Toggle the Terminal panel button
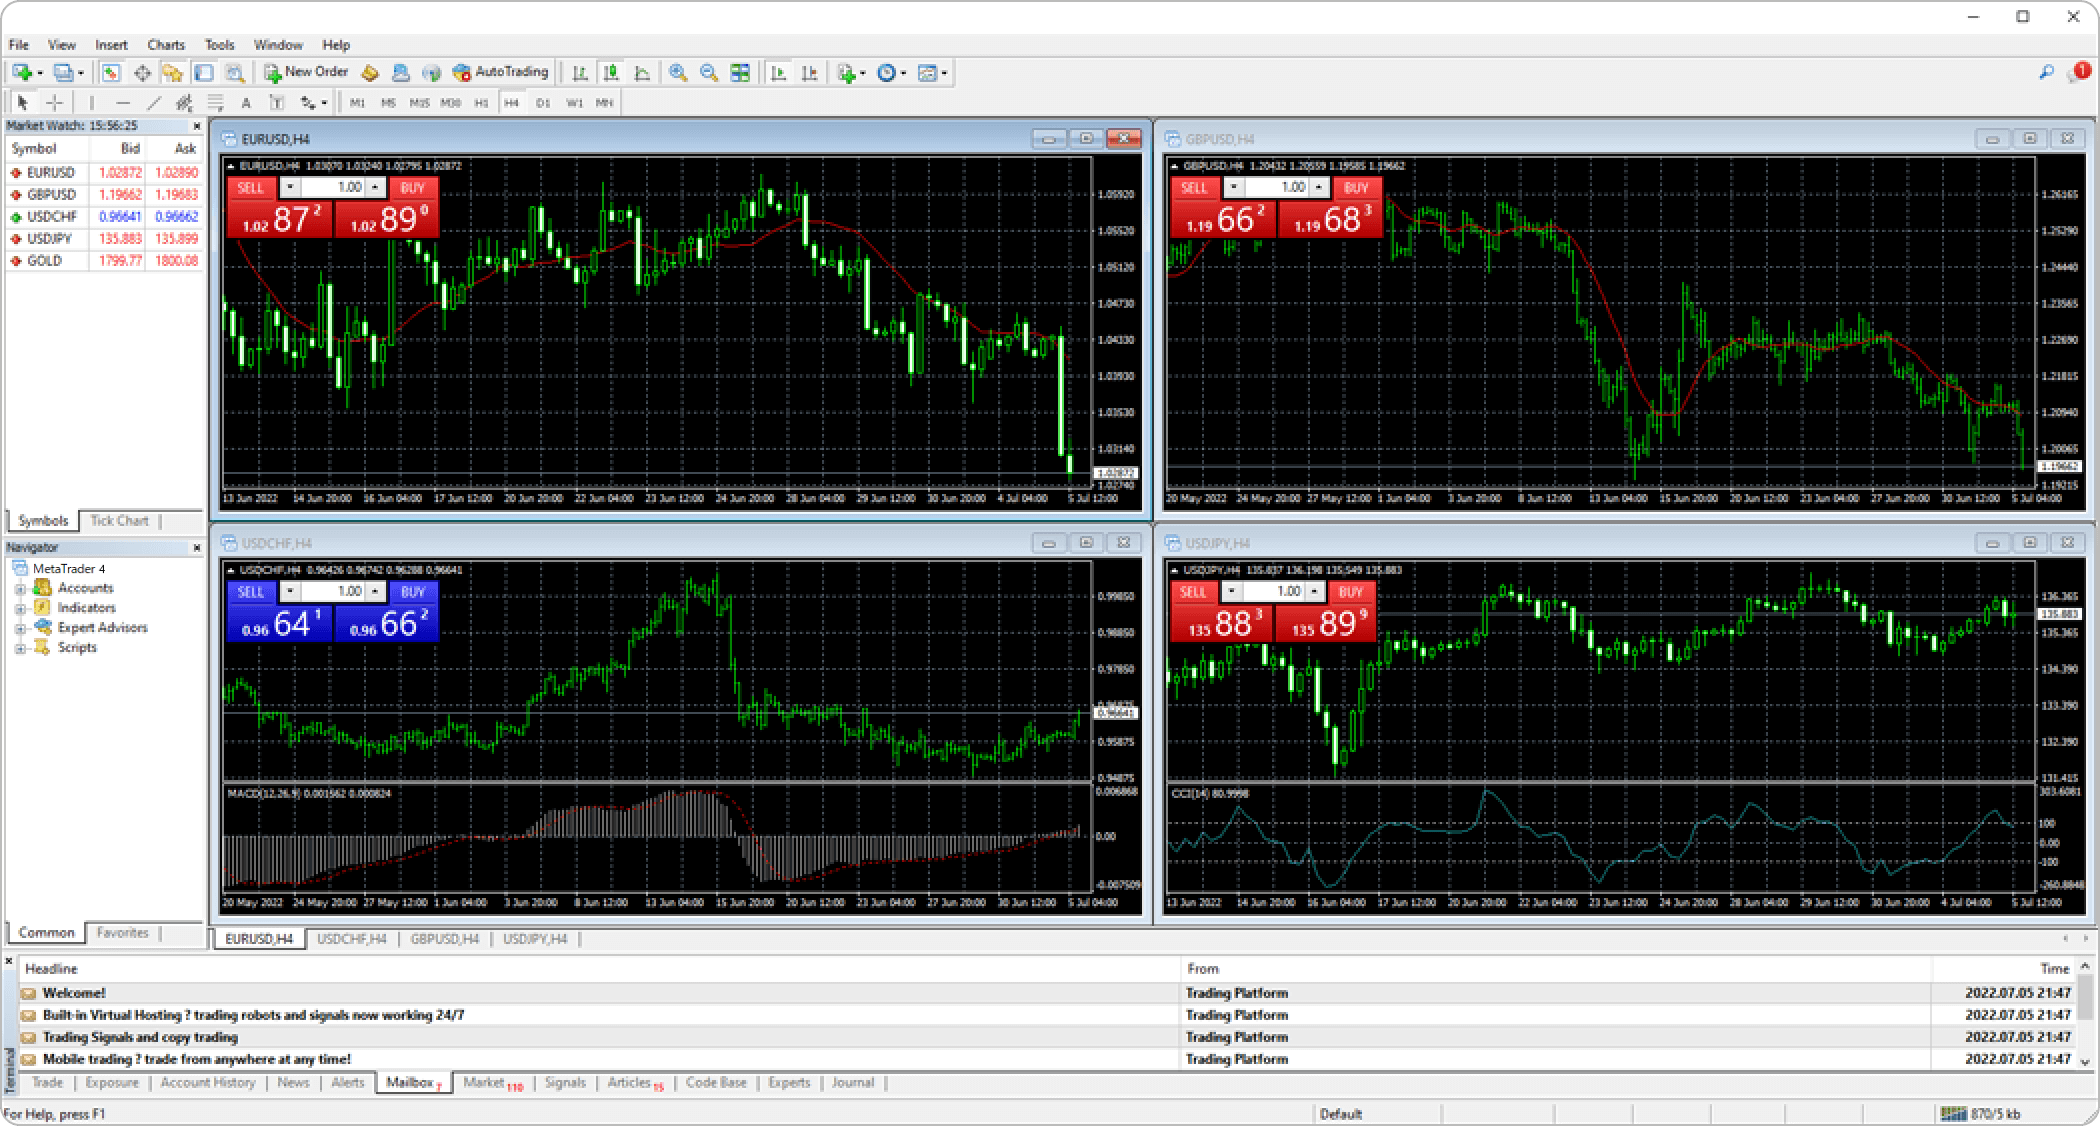This screenshot has width=2100, height=1126. pos(204,72)
